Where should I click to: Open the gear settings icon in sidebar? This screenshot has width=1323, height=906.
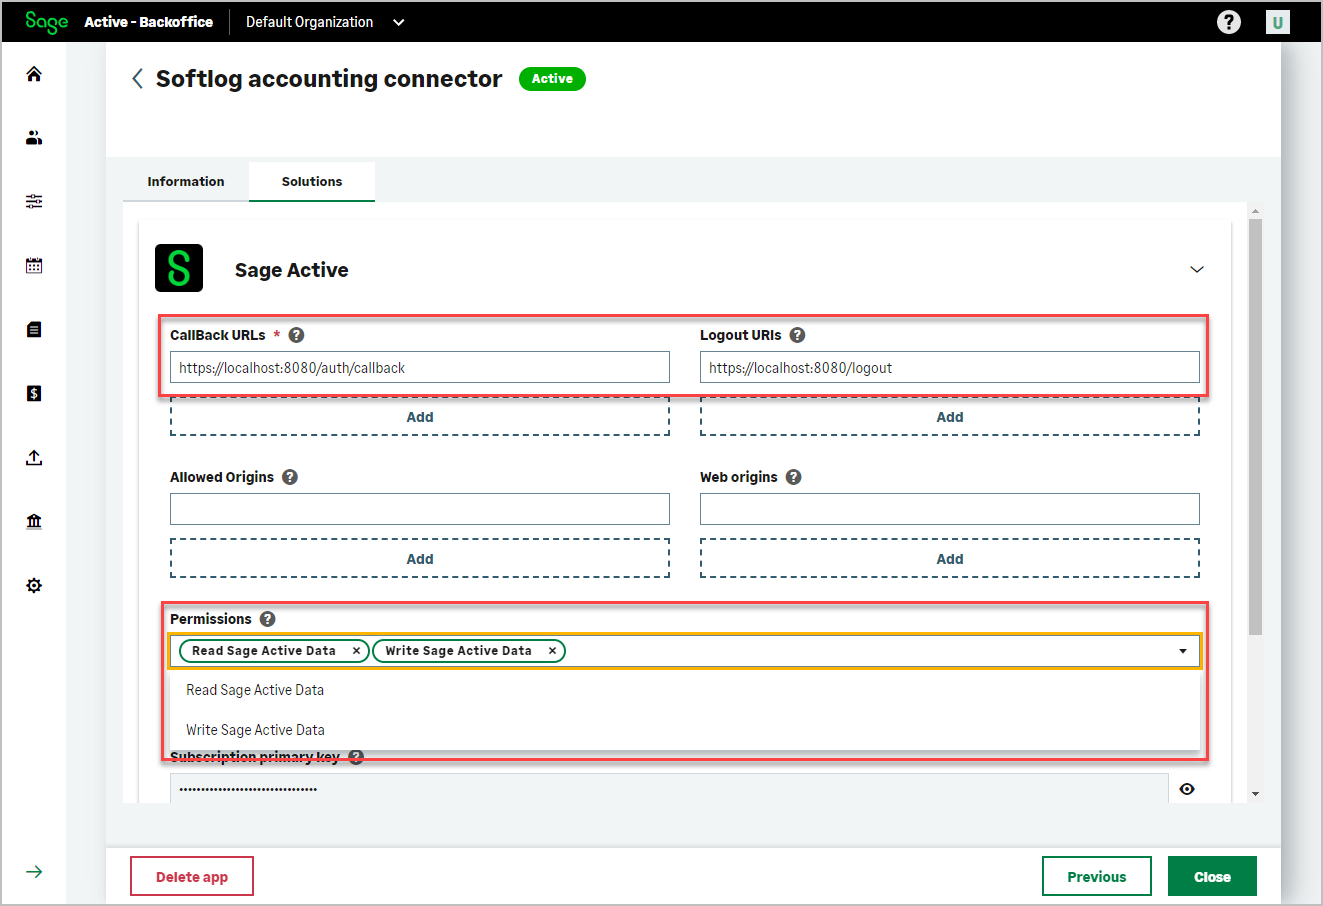34,586
